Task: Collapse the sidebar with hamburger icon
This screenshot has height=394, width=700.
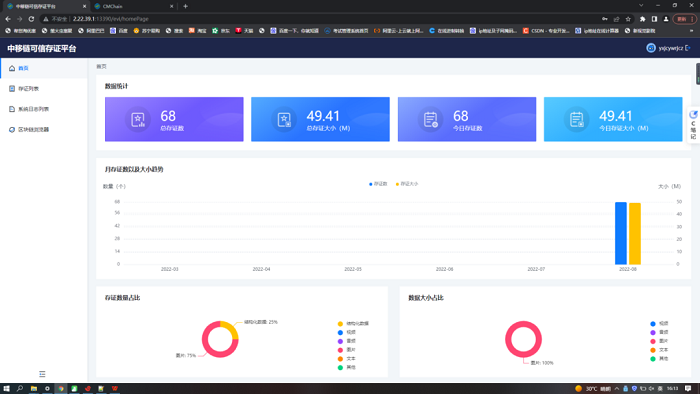Action: (42, 374)
